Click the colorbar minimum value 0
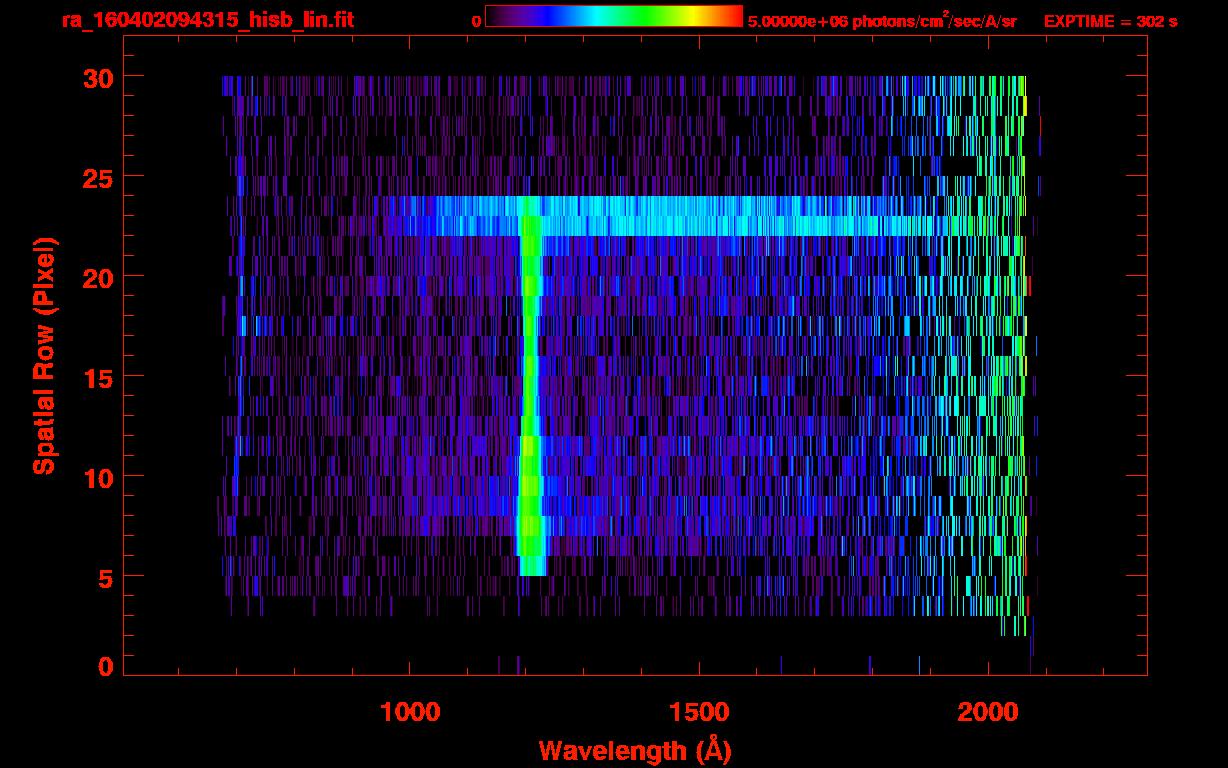 (476, 21)
